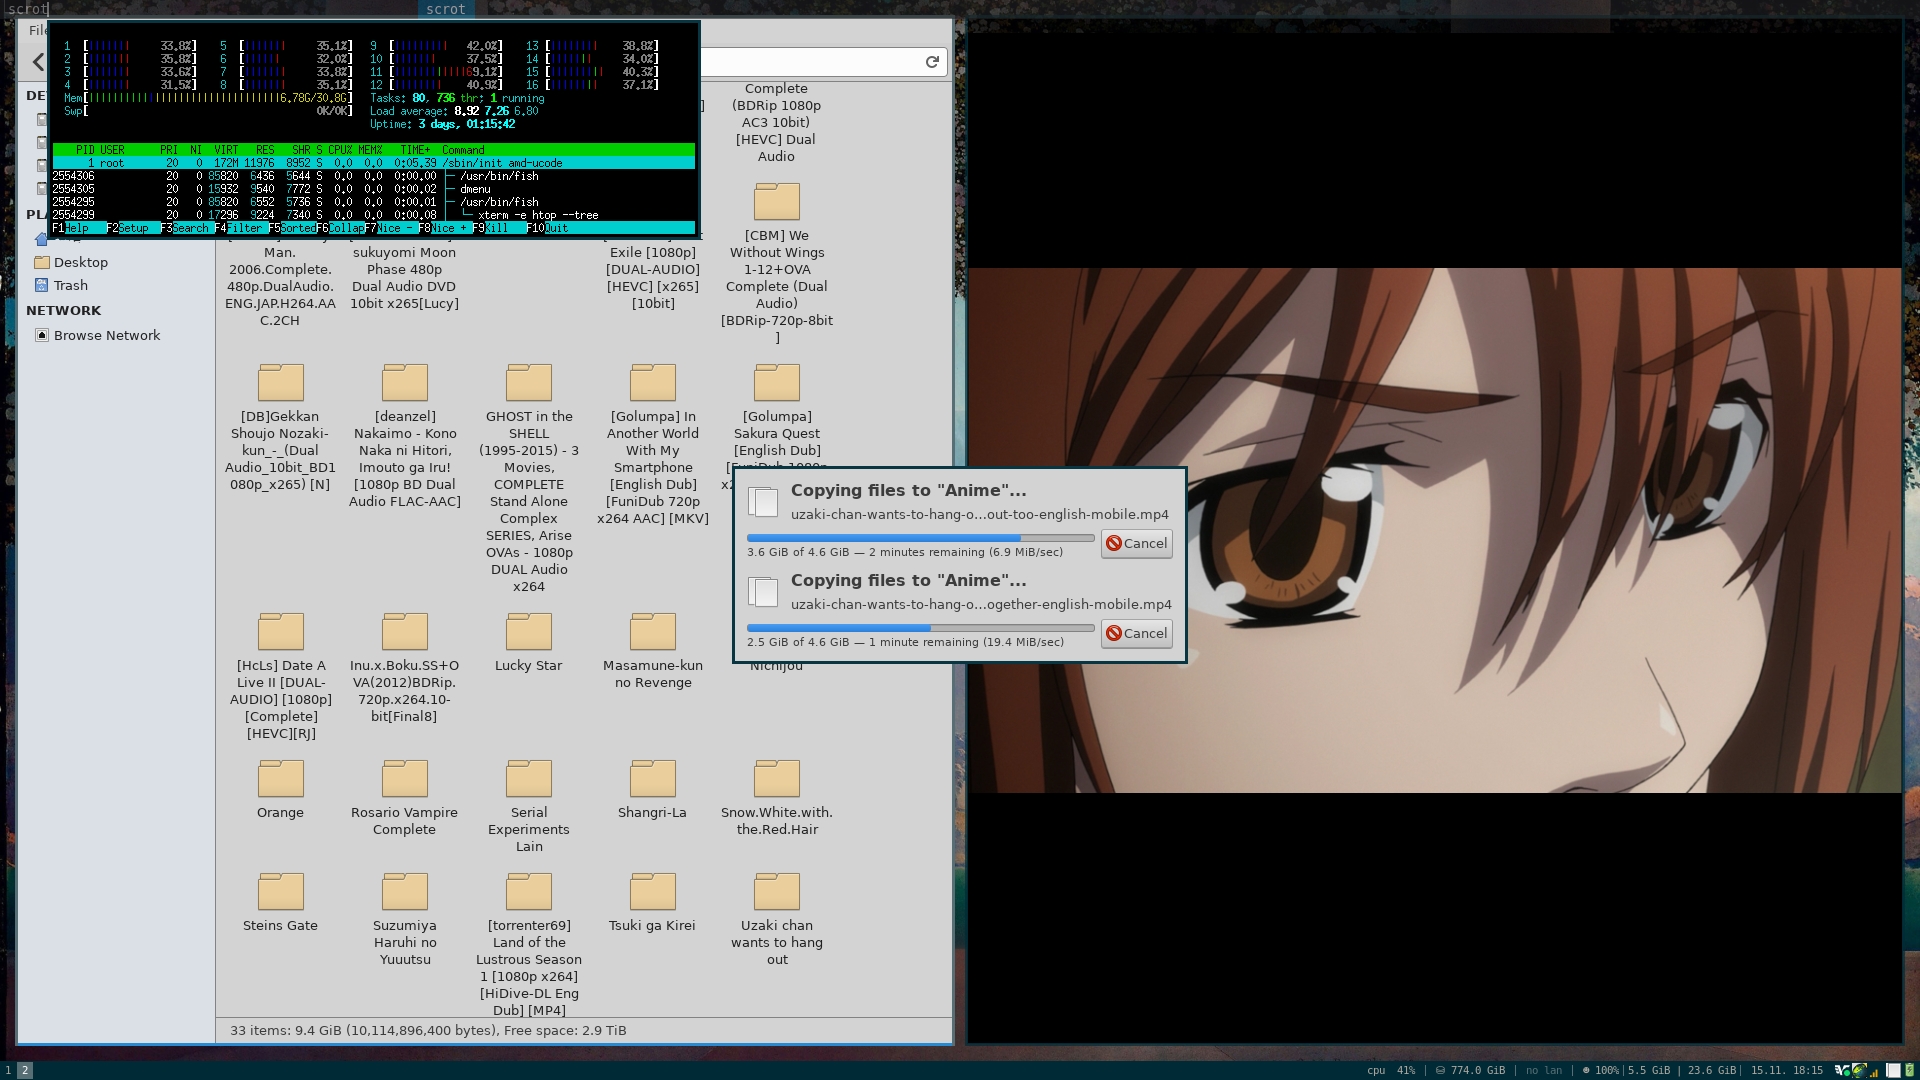1920x1080 pixels.
Task: Click the scrot window title tab
Action: [446, 9]
